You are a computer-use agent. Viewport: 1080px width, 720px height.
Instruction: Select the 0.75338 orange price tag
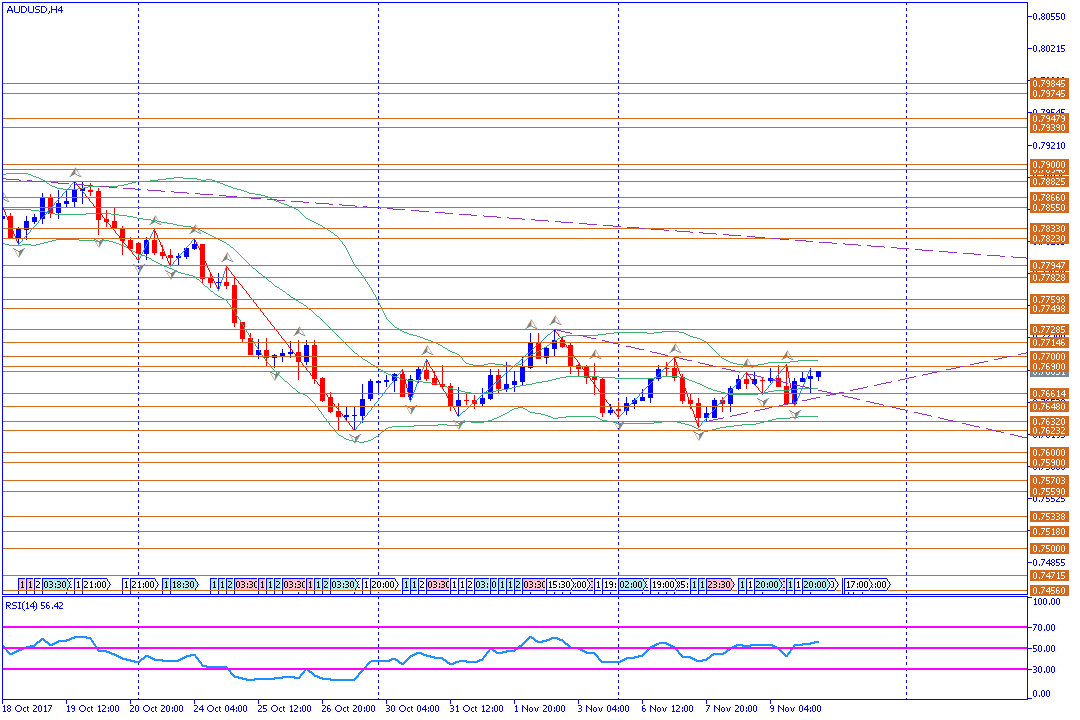pos(1048,516)
